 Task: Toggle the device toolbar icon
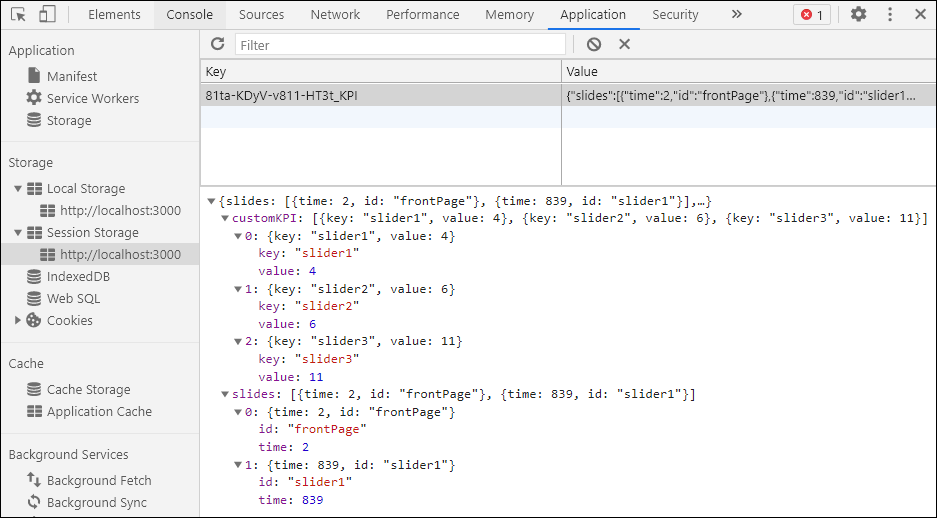coord(47,15)
